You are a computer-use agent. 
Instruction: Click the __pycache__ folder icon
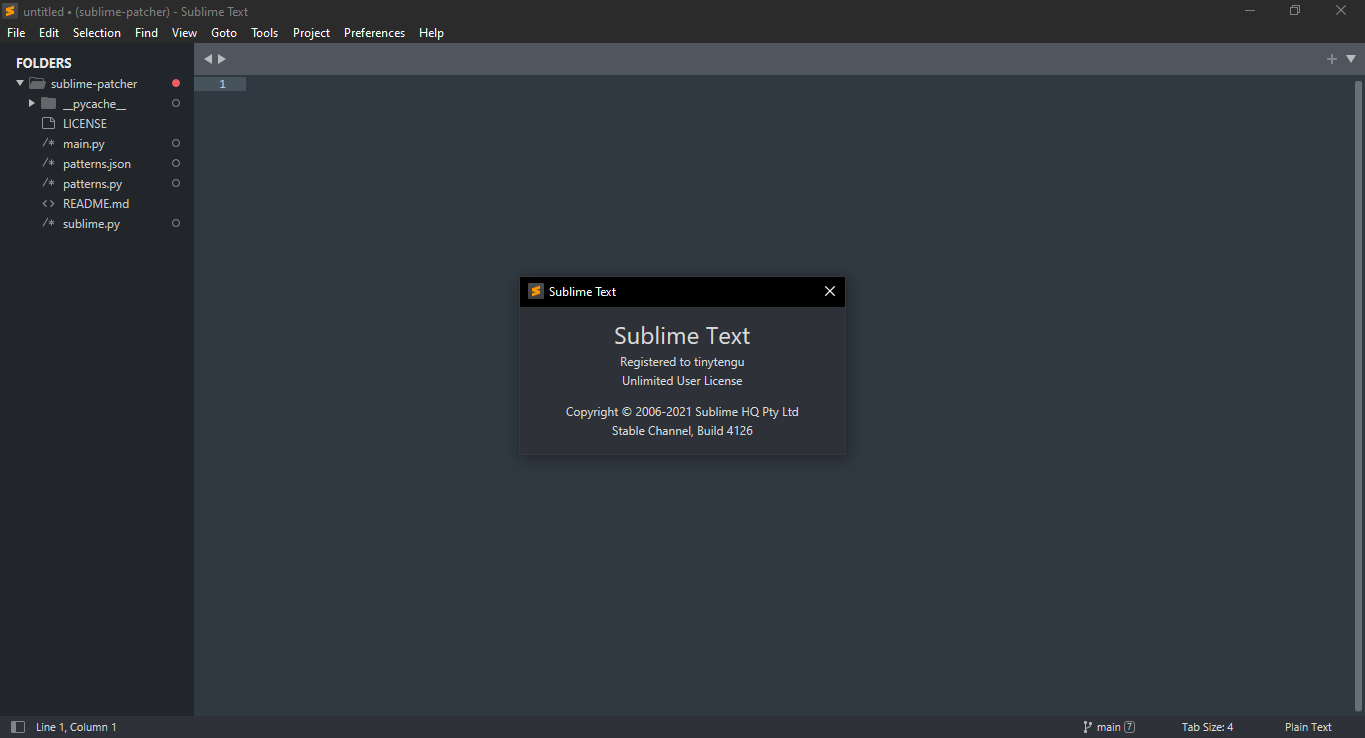[49, 104]
